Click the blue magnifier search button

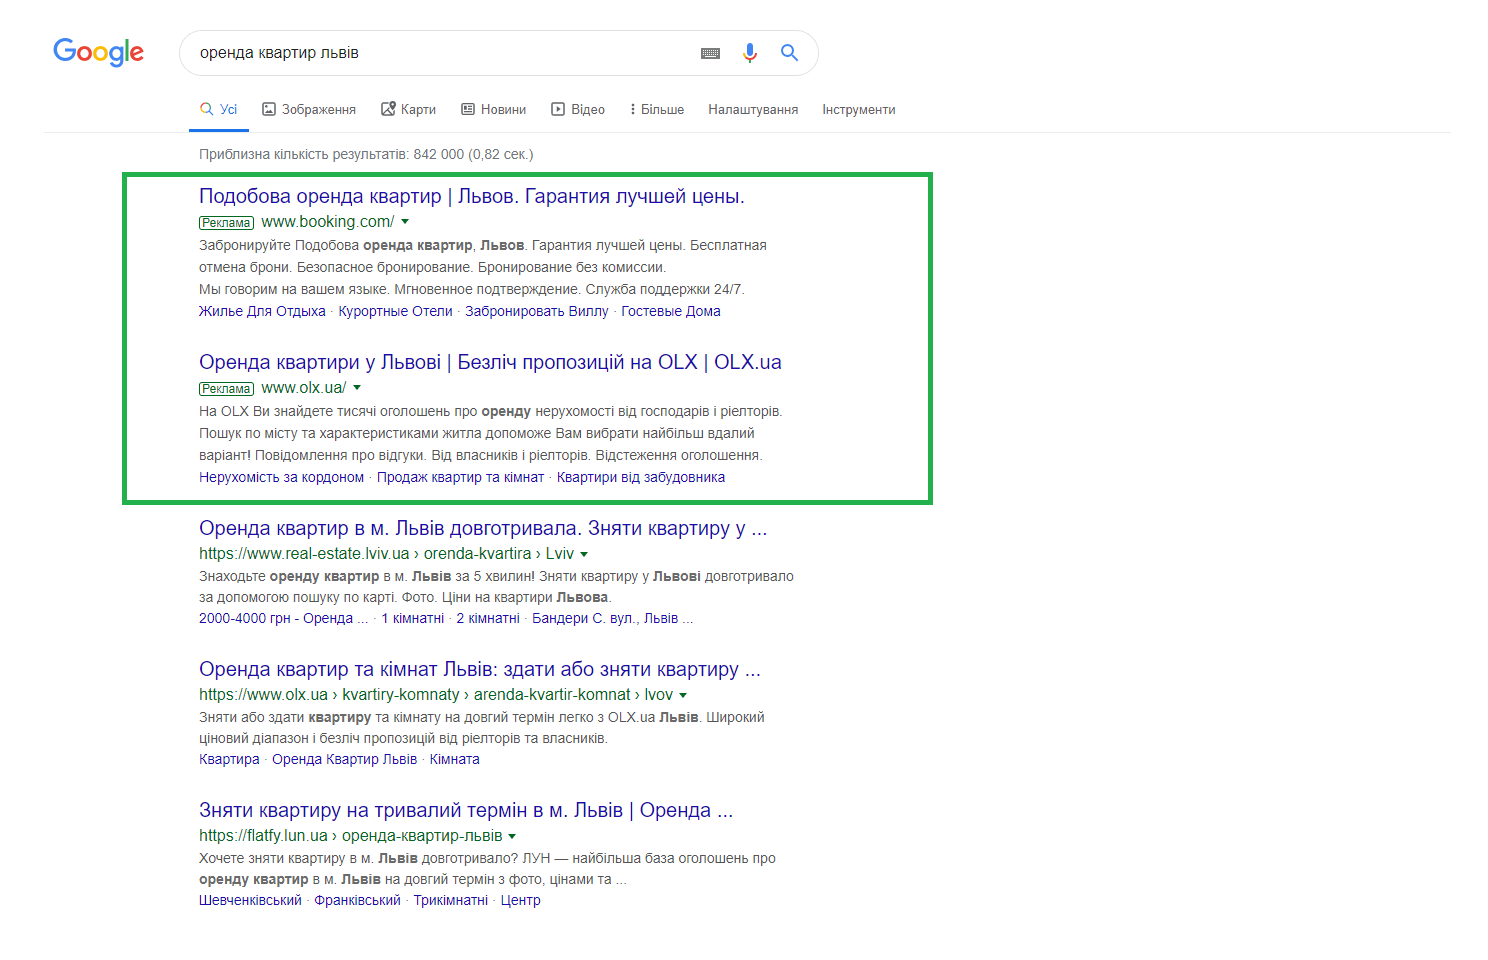coord(789,53)
